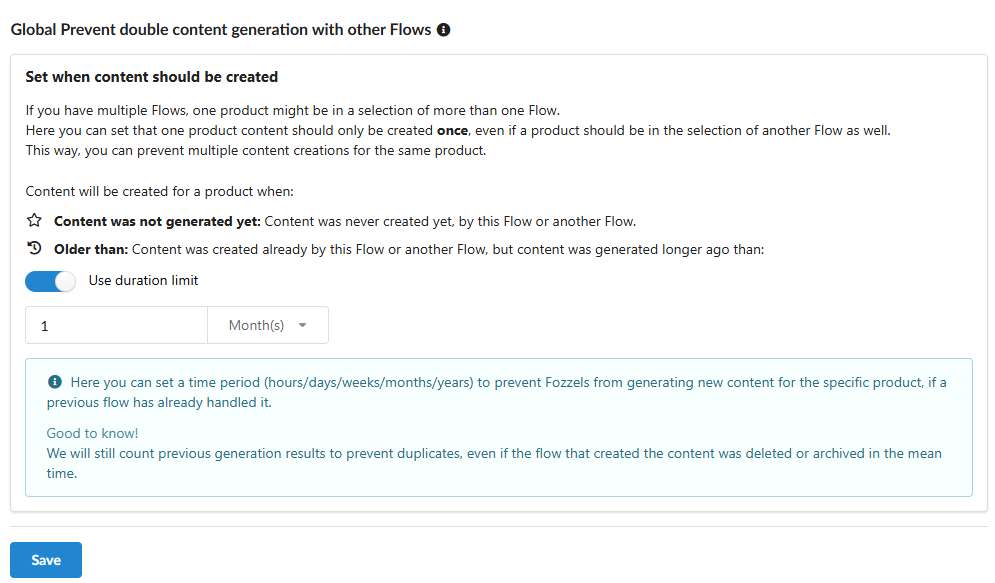Switch the blue duration limit slider control
Viewport: 995px width, 583px height.
(50, 281)
